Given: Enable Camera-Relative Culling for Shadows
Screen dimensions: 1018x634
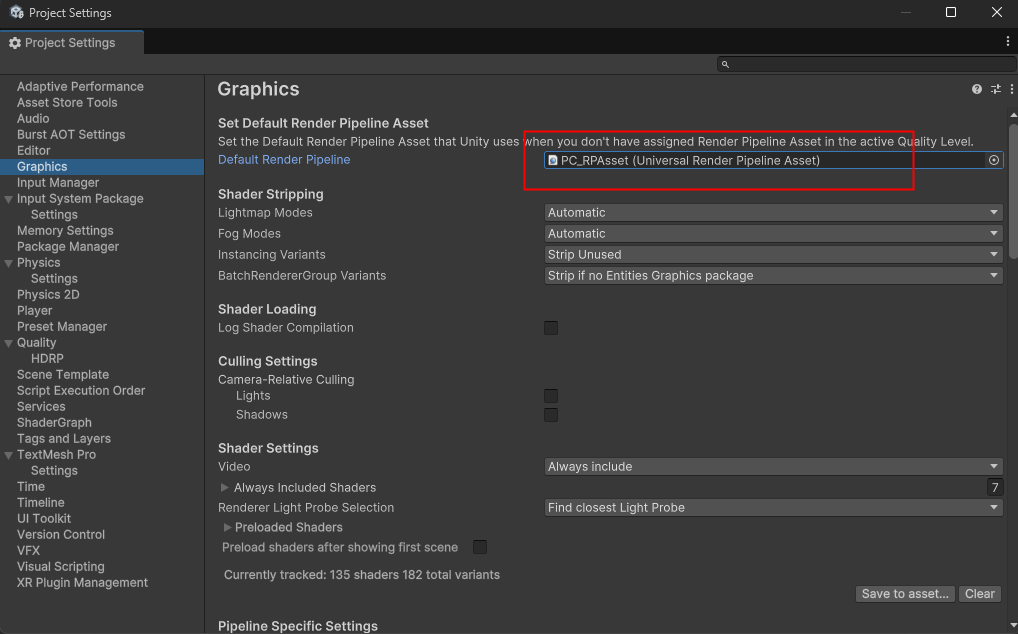Looking at the screenshot, I should pos(551,415).
